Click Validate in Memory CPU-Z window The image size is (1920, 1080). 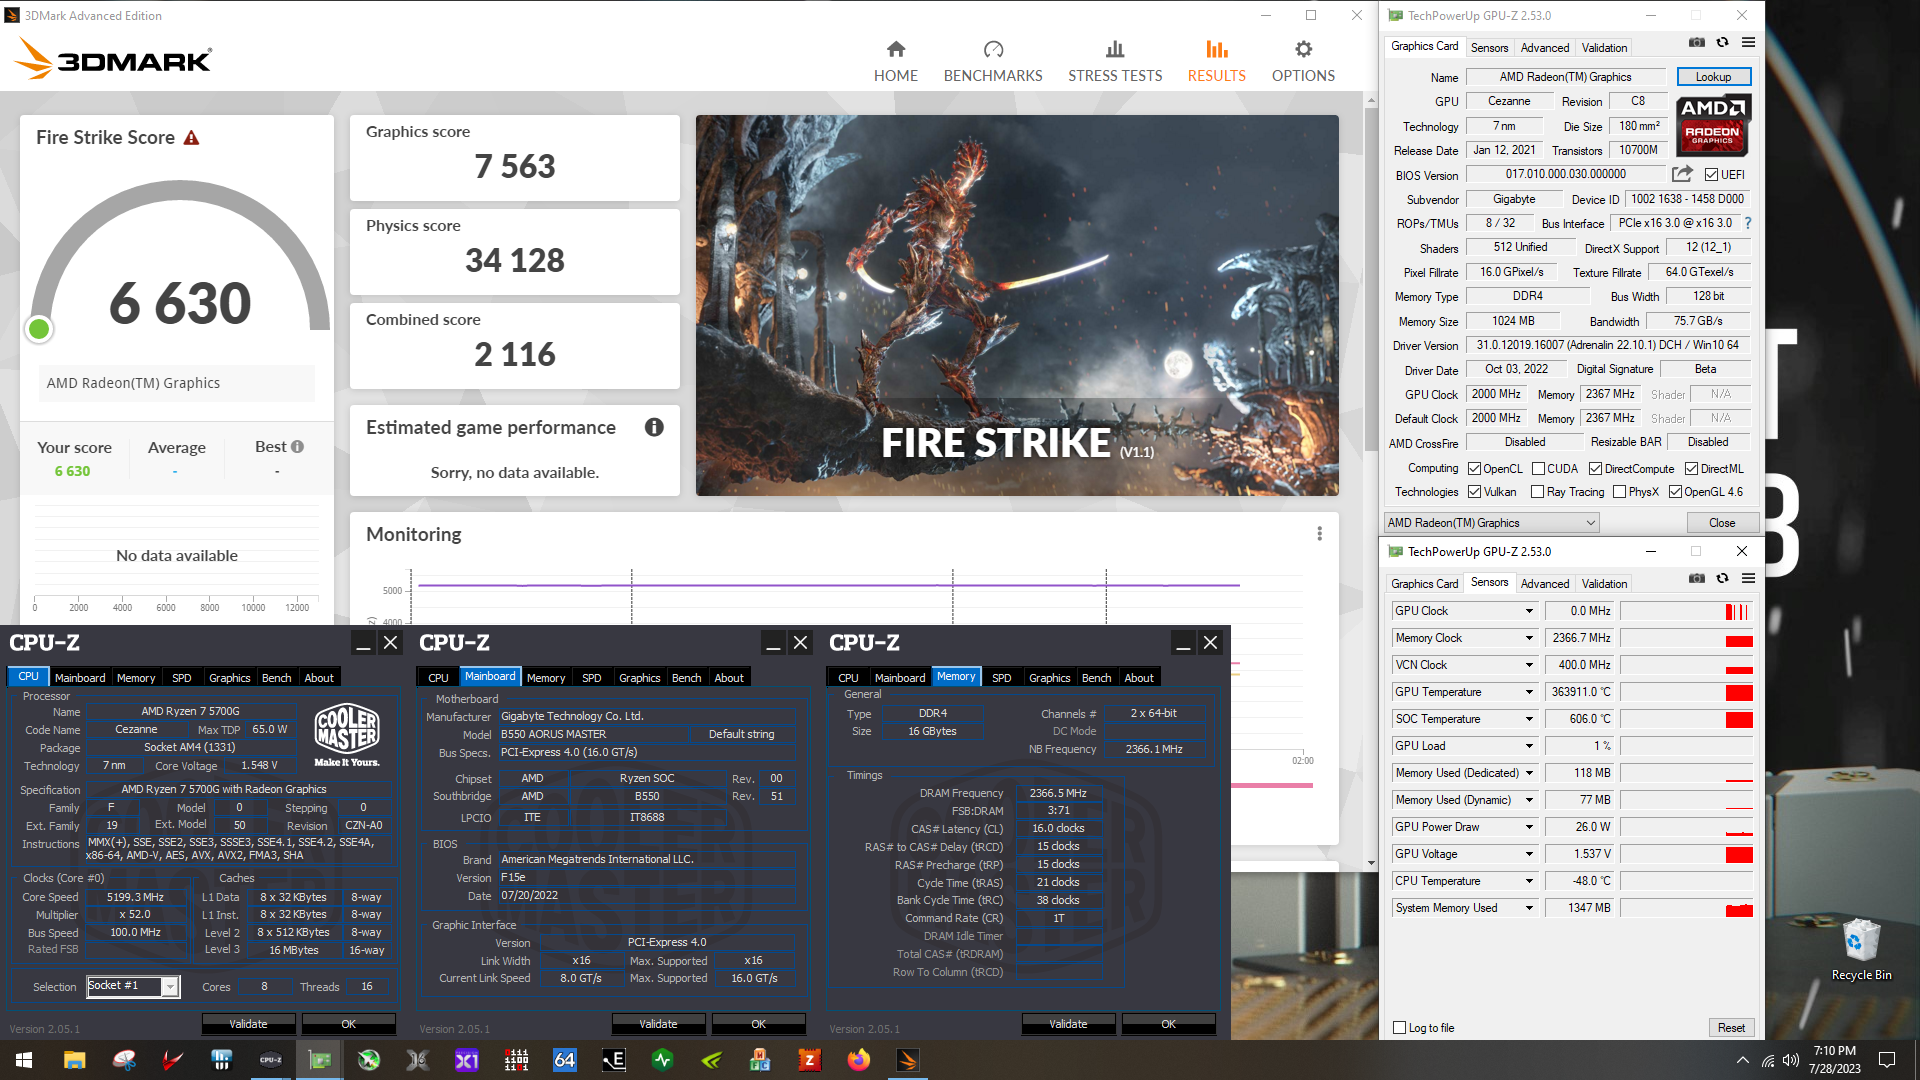[1068, 1024]
